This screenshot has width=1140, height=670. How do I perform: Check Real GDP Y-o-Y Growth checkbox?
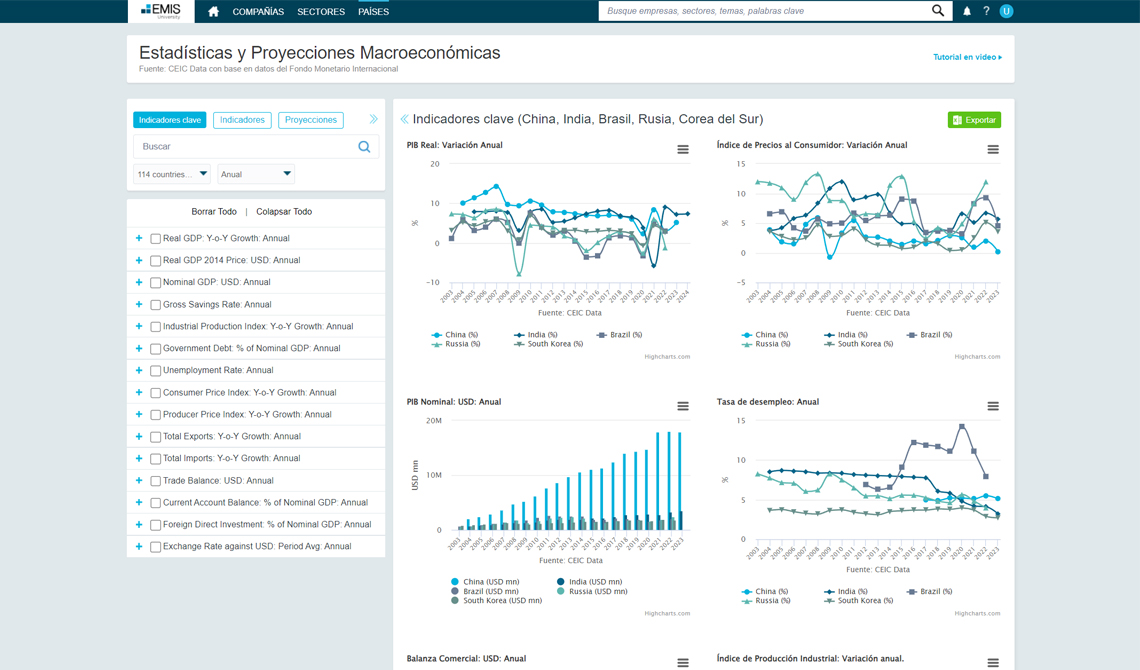click(156, 238)
